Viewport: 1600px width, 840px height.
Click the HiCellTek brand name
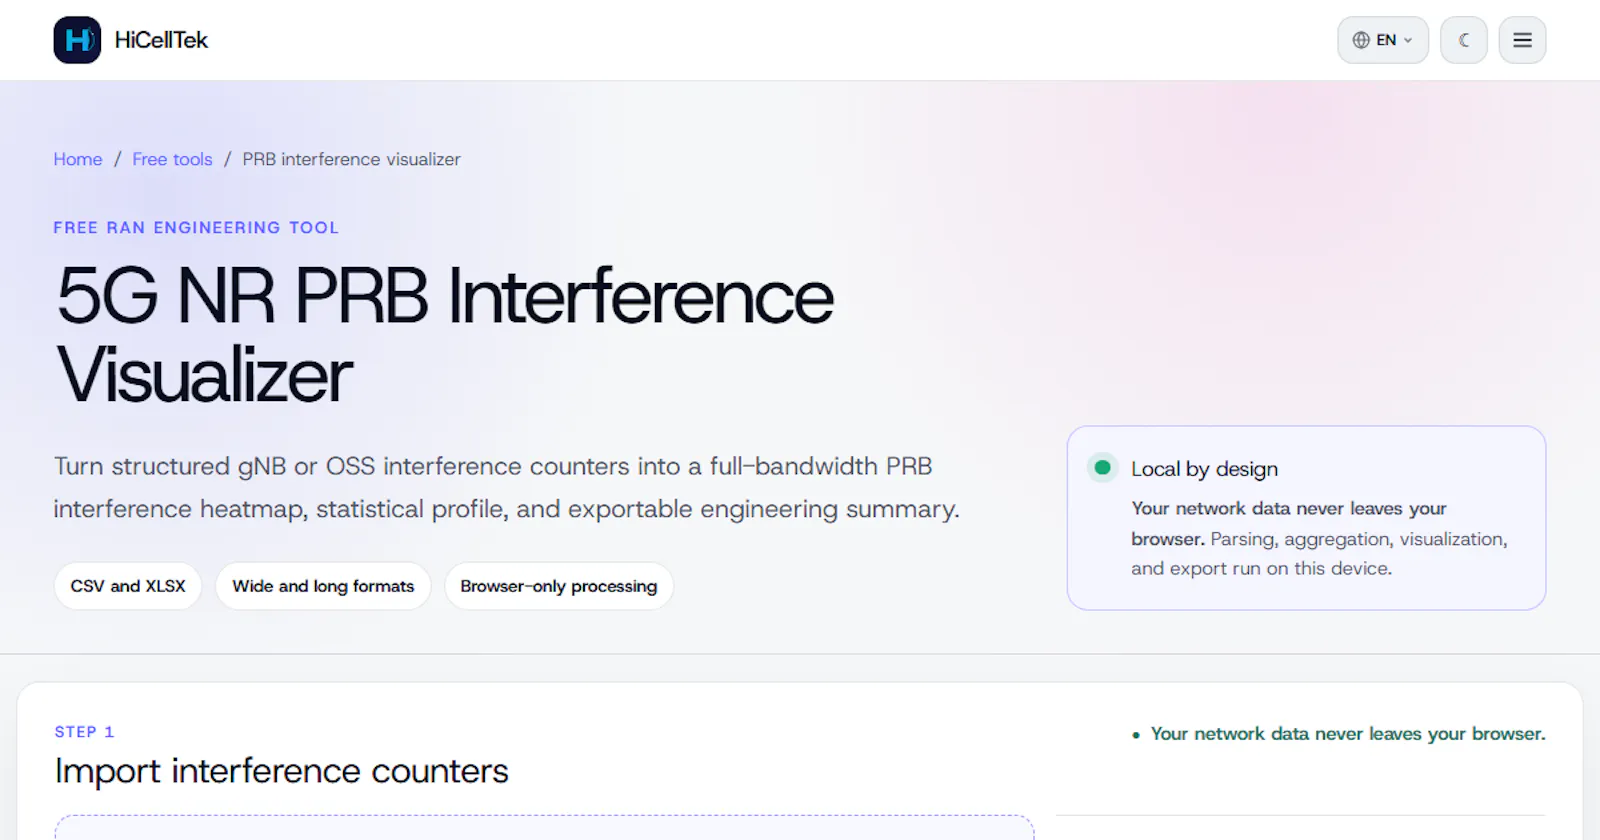pyautogui.click(x=161, y=40)
